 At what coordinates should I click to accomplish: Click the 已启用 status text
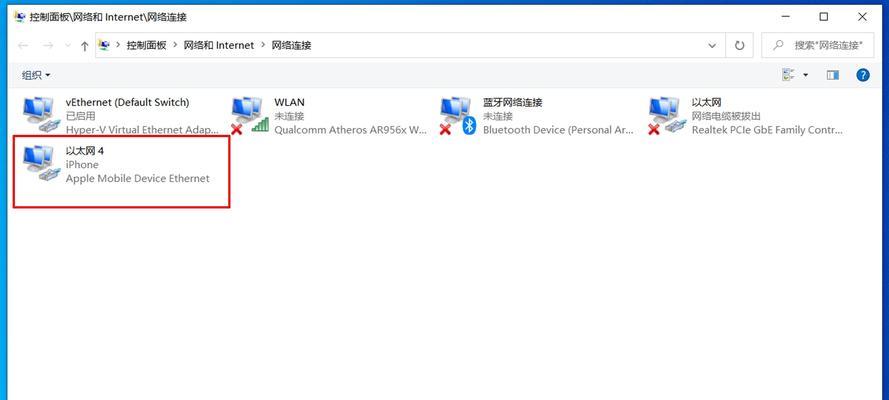(x=81, y=116)
